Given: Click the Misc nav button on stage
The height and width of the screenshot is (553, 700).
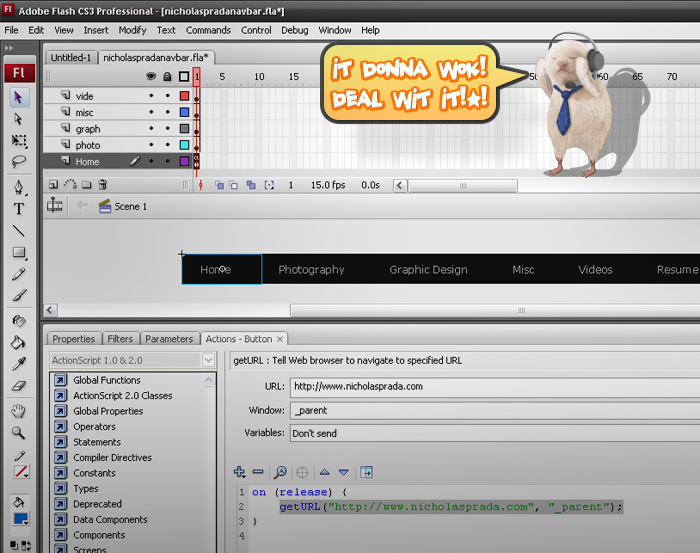Looking at the screenshot, I should (523, 270).
